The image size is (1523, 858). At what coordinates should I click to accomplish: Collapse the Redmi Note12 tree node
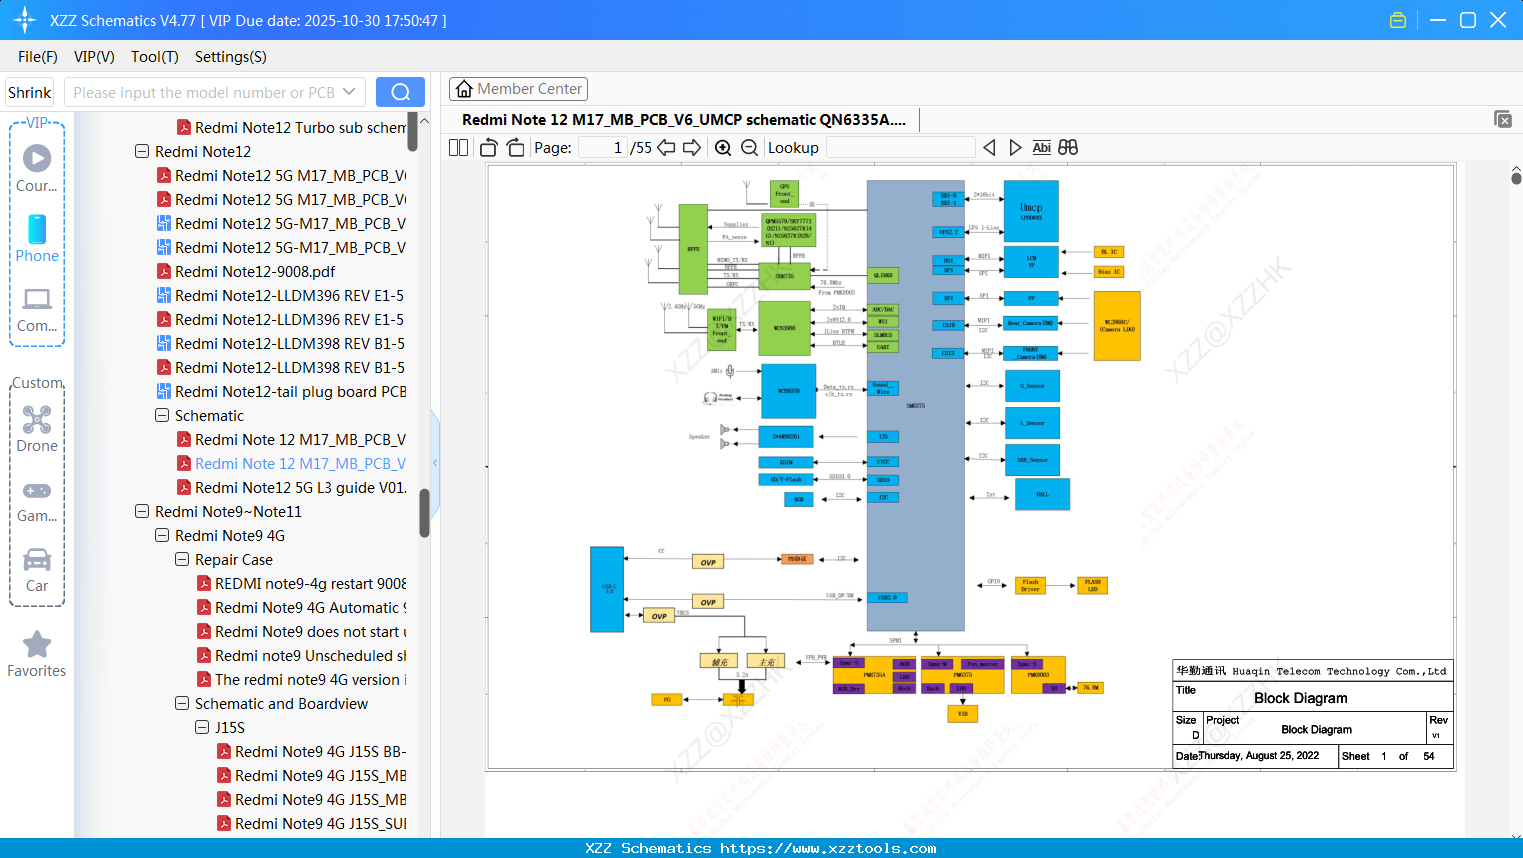(x=142, y=151)
